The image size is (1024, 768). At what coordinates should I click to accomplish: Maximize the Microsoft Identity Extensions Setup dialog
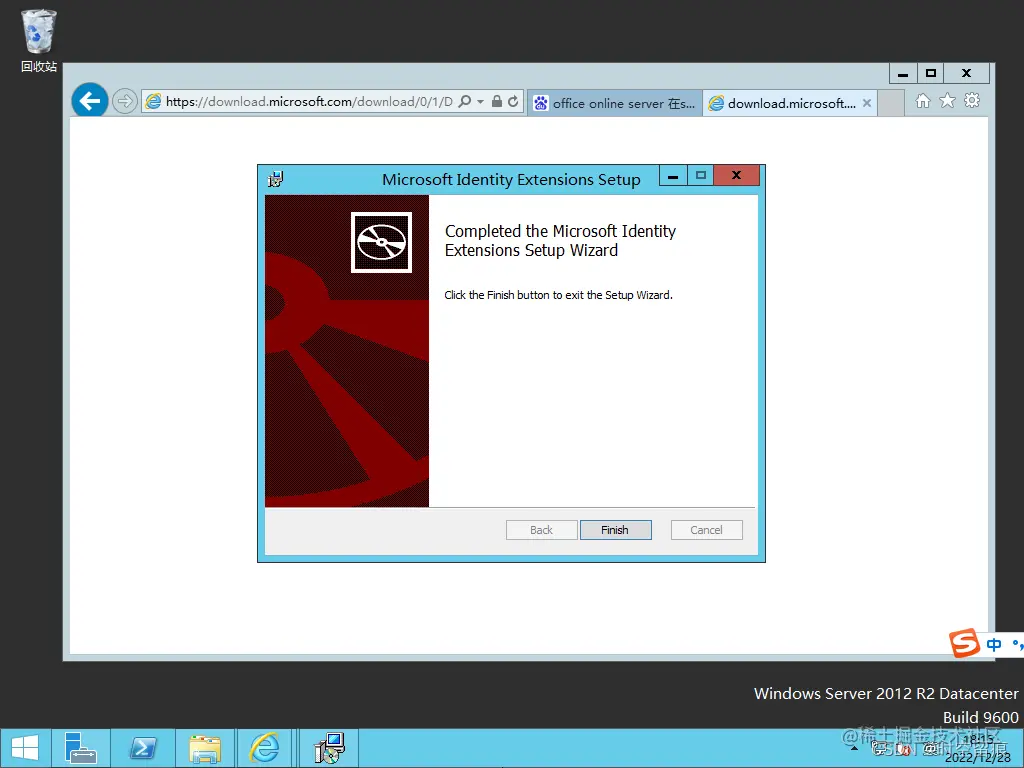pos(701,176)
